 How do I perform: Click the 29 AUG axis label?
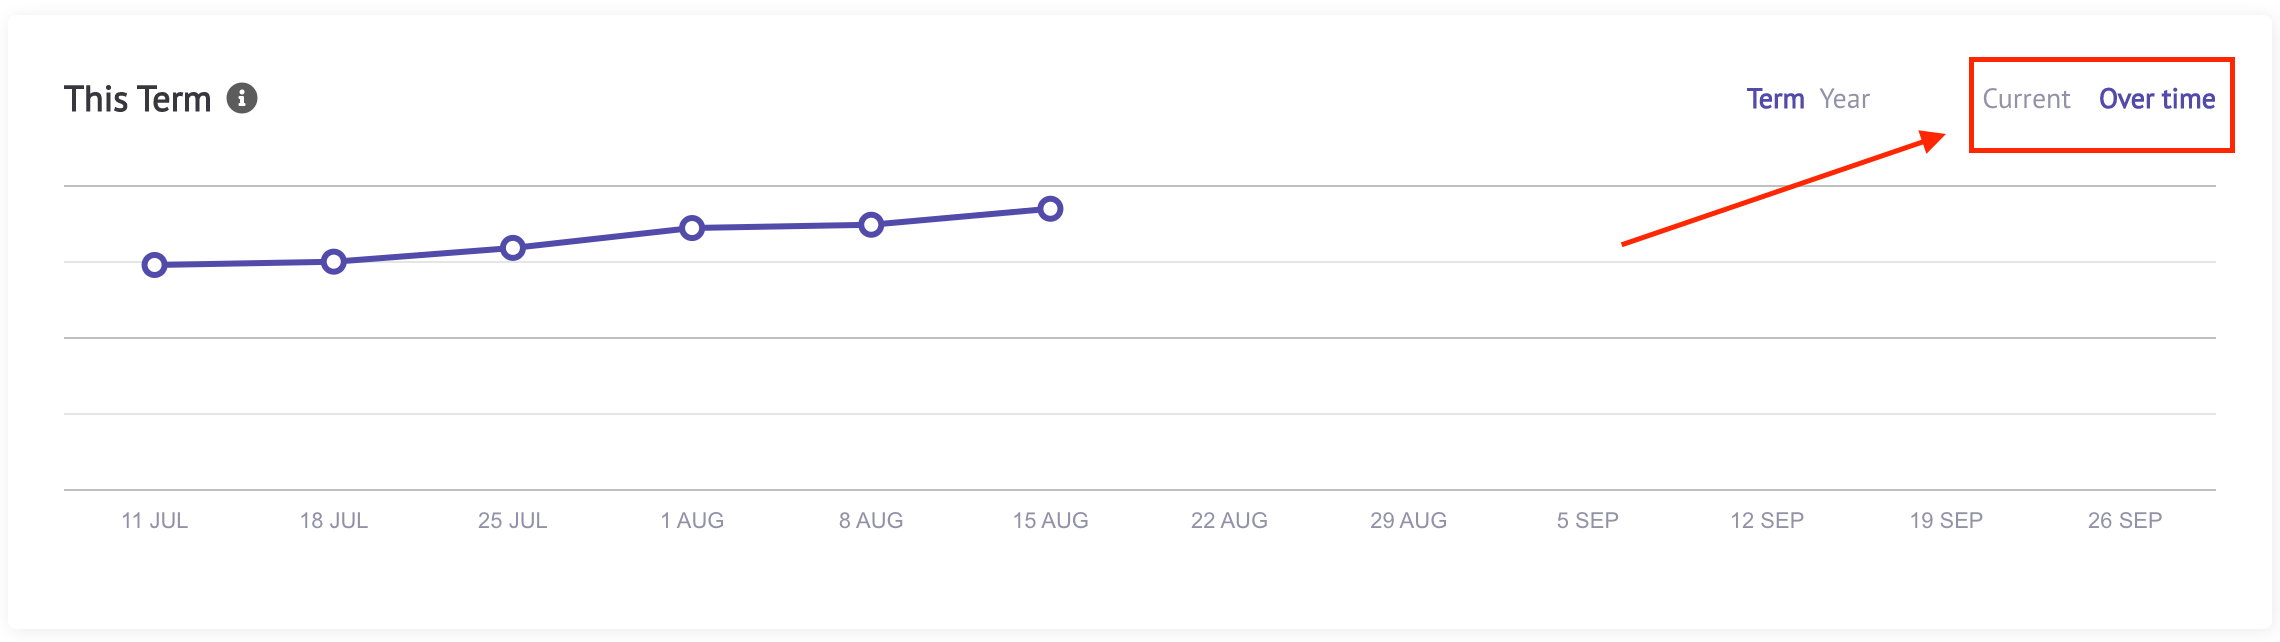[1408, 520]
